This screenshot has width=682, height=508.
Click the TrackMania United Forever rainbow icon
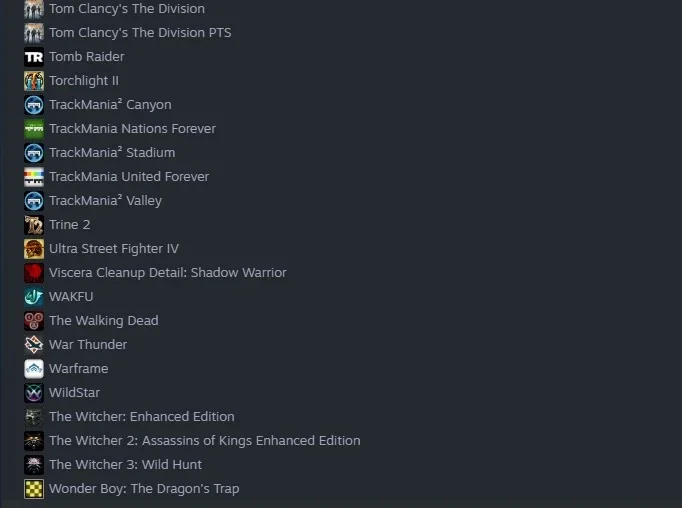coord(34,177)
